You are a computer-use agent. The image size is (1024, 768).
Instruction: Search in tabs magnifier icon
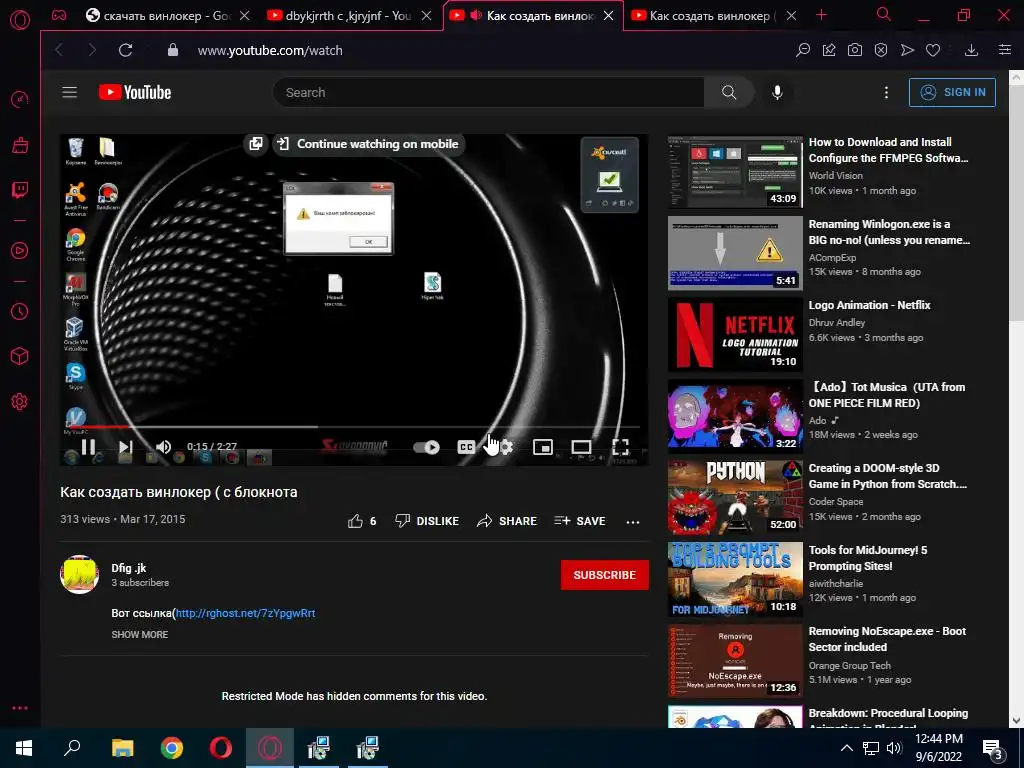(x=884, y=14)
